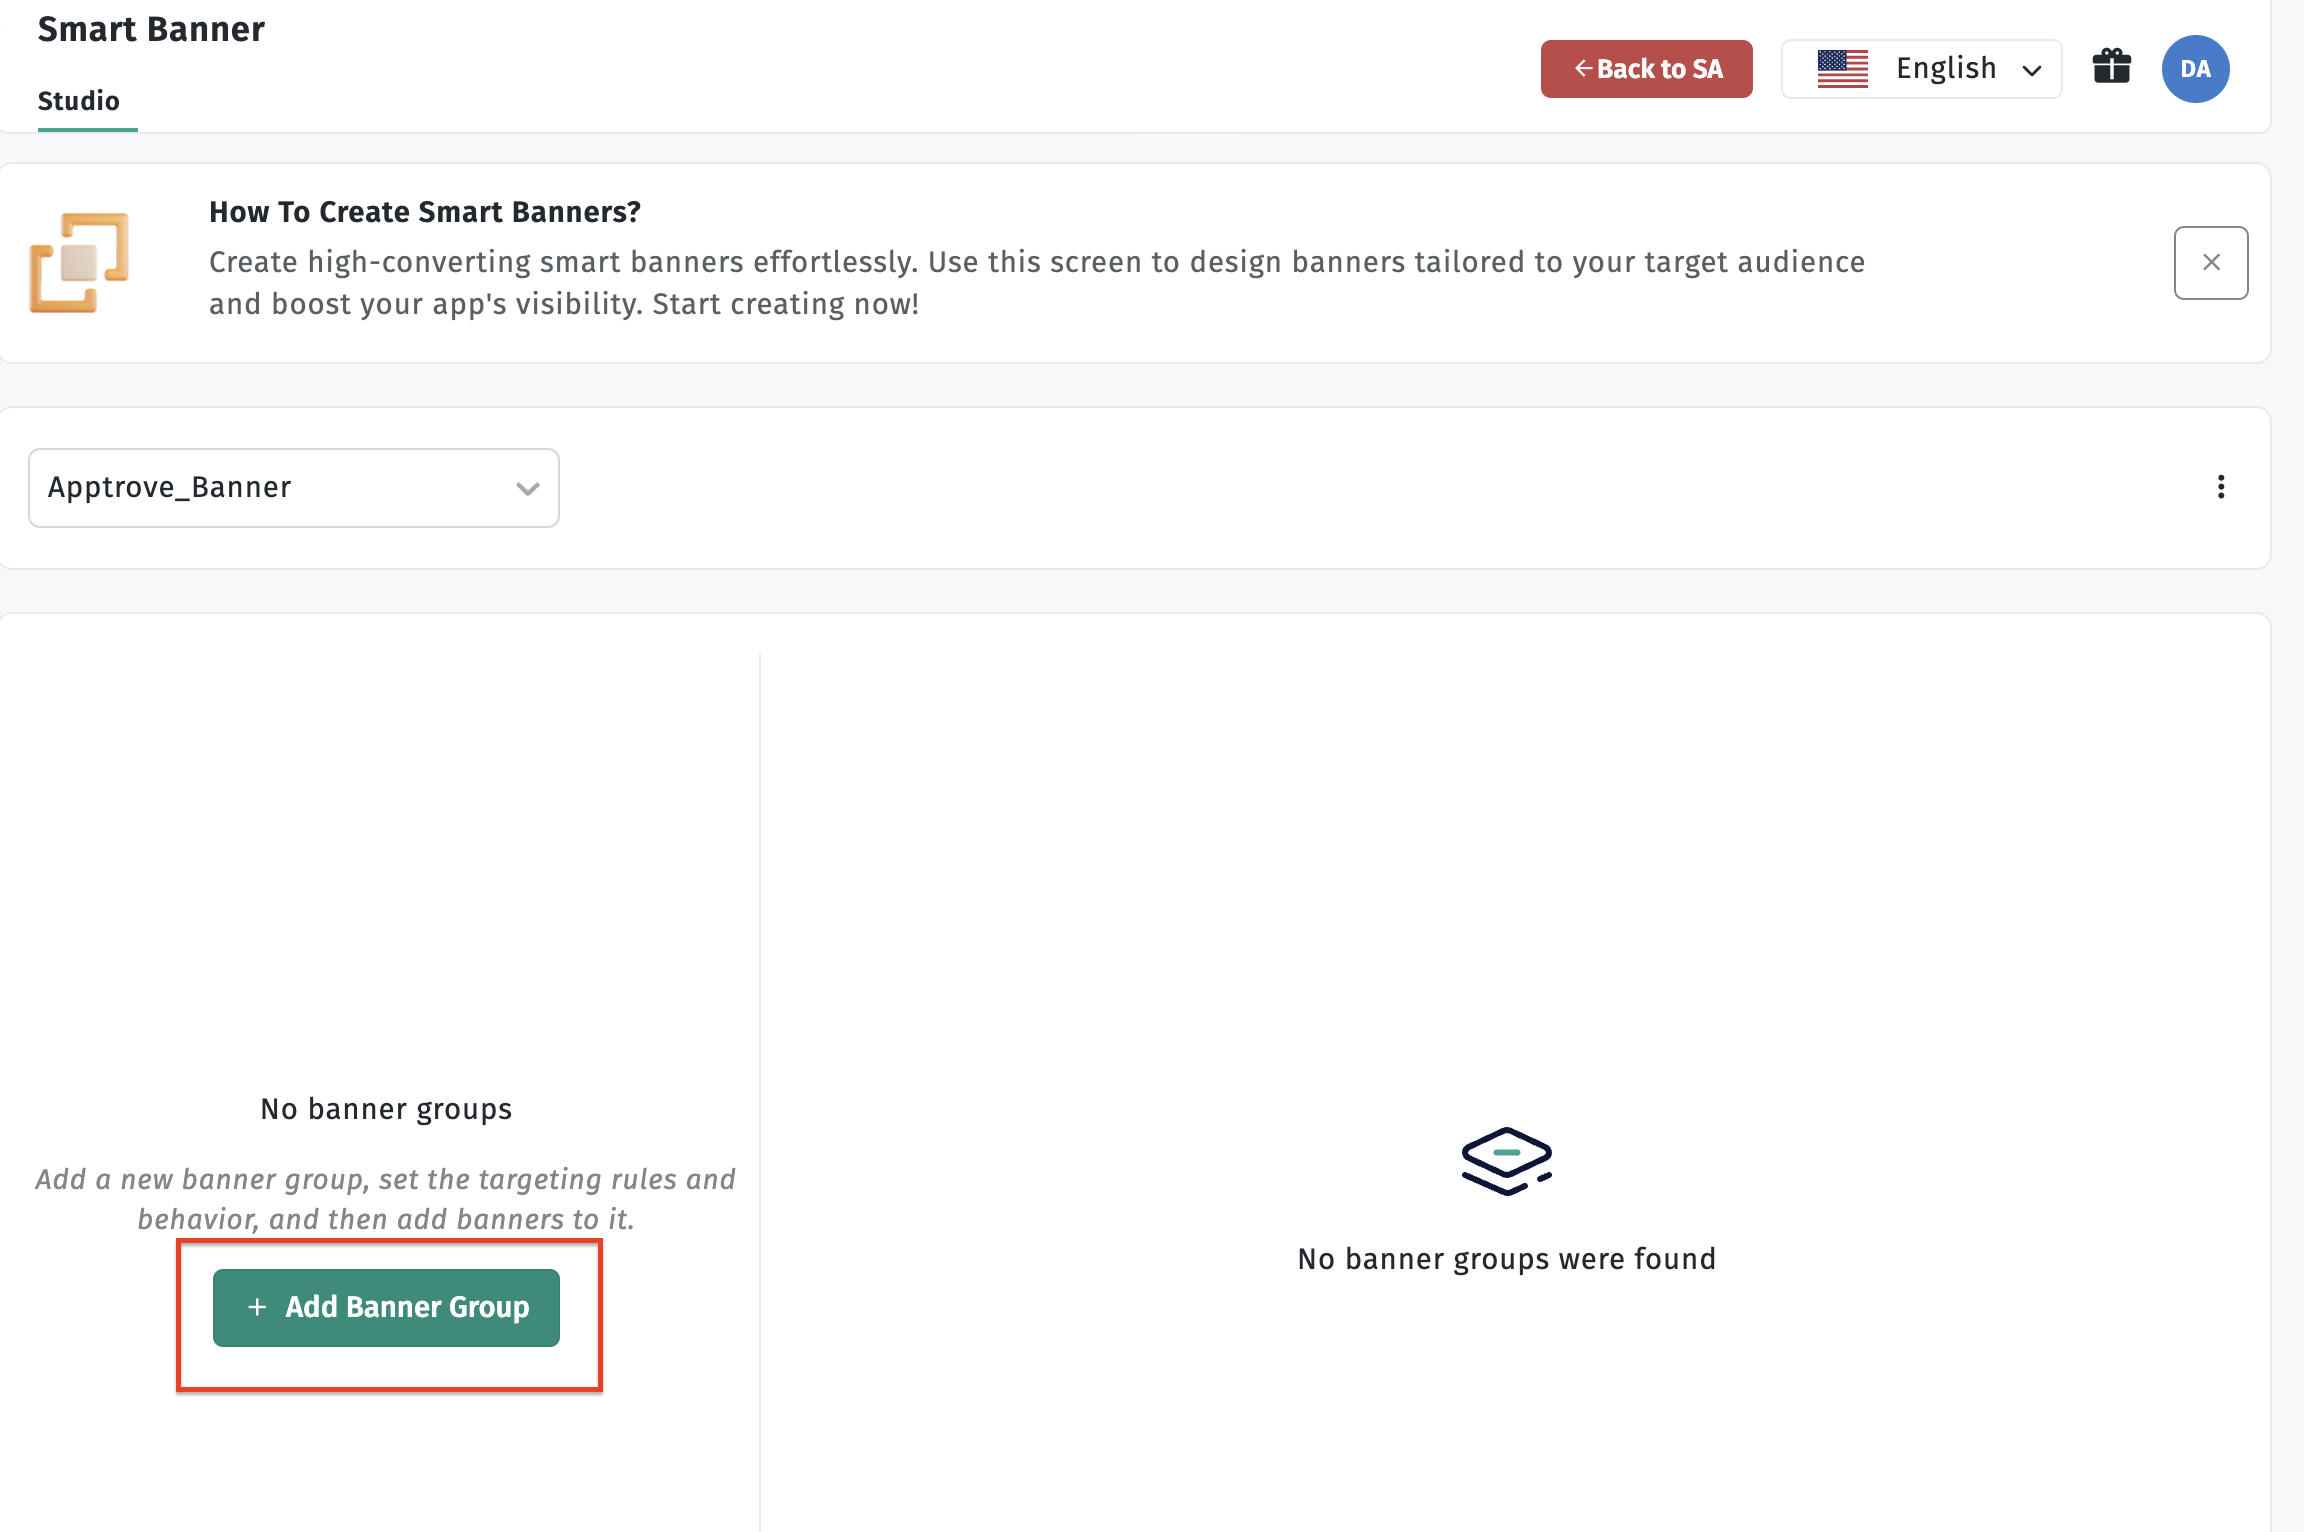Image resolution: width=2304 pixels, height=1532 pixels.
Task: Open the English language dropdown
Action: [1921, 69]
